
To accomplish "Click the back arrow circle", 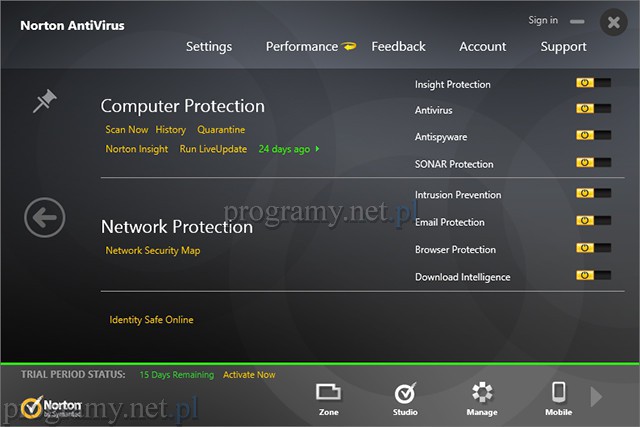I will [x=45, y=217].
